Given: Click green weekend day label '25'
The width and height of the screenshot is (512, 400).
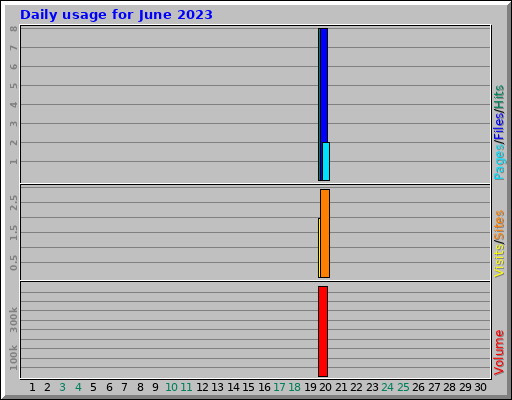Looking at the screenshot, I should (403, 387).
